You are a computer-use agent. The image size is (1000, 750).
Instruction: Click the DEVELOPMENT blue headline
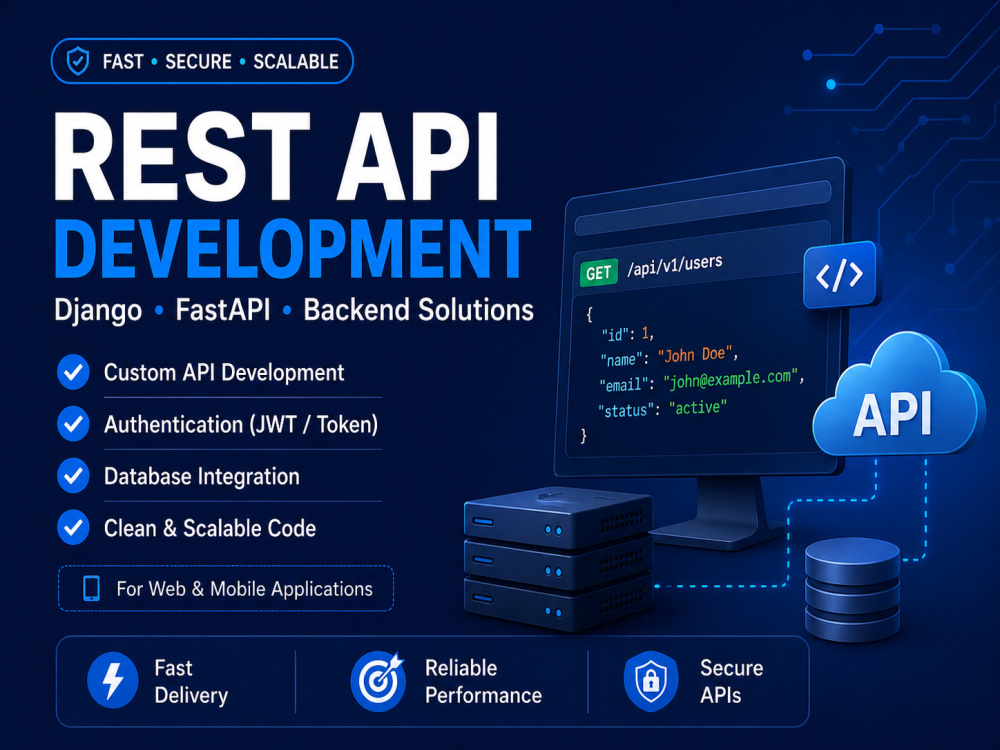[x=293, y=249]
